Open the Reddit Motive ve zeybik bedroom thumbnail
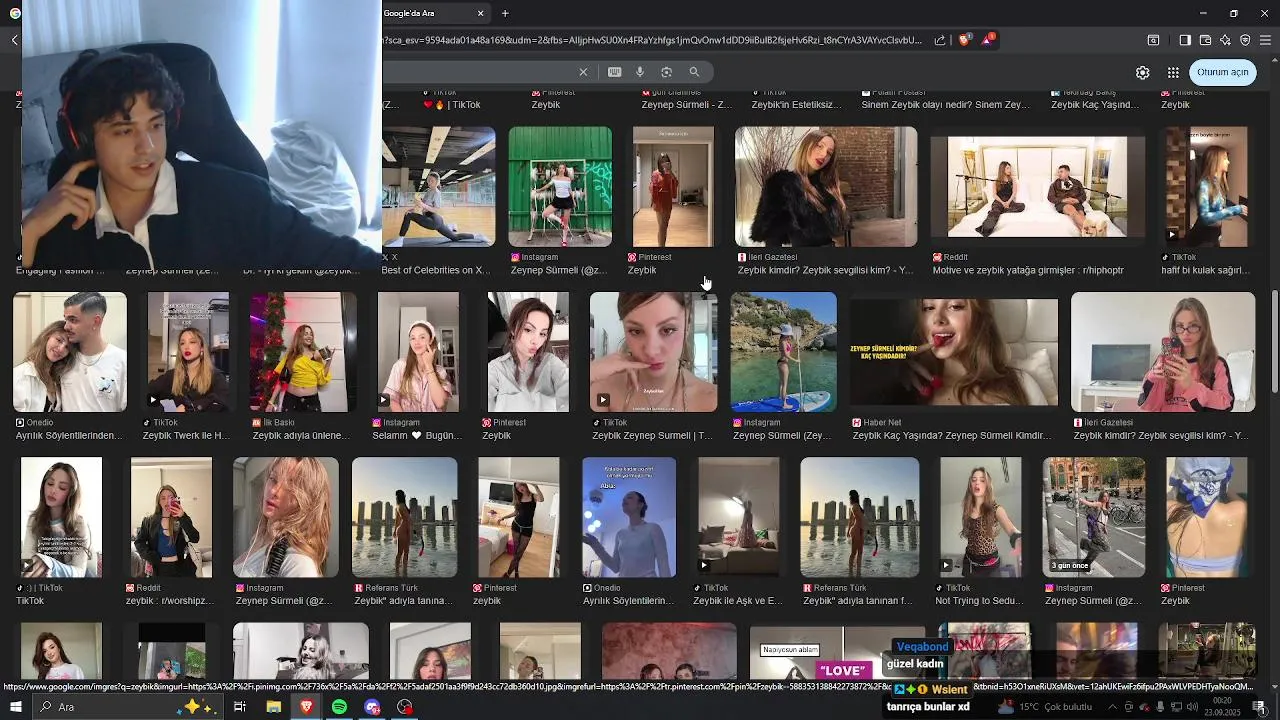The height and width of the screenshot is (720, 1280). [1037, 187]
